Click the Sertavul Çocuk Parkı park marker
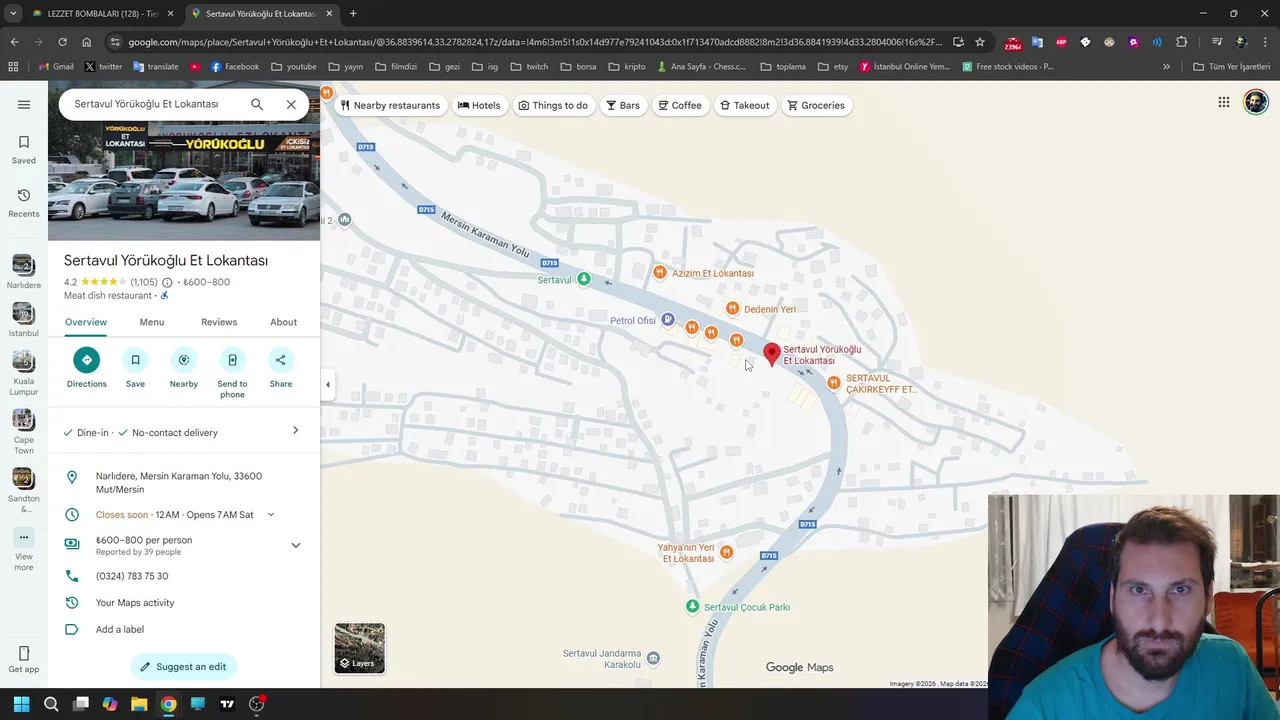Screen dimensions: 1280x720 click(692, 607)
